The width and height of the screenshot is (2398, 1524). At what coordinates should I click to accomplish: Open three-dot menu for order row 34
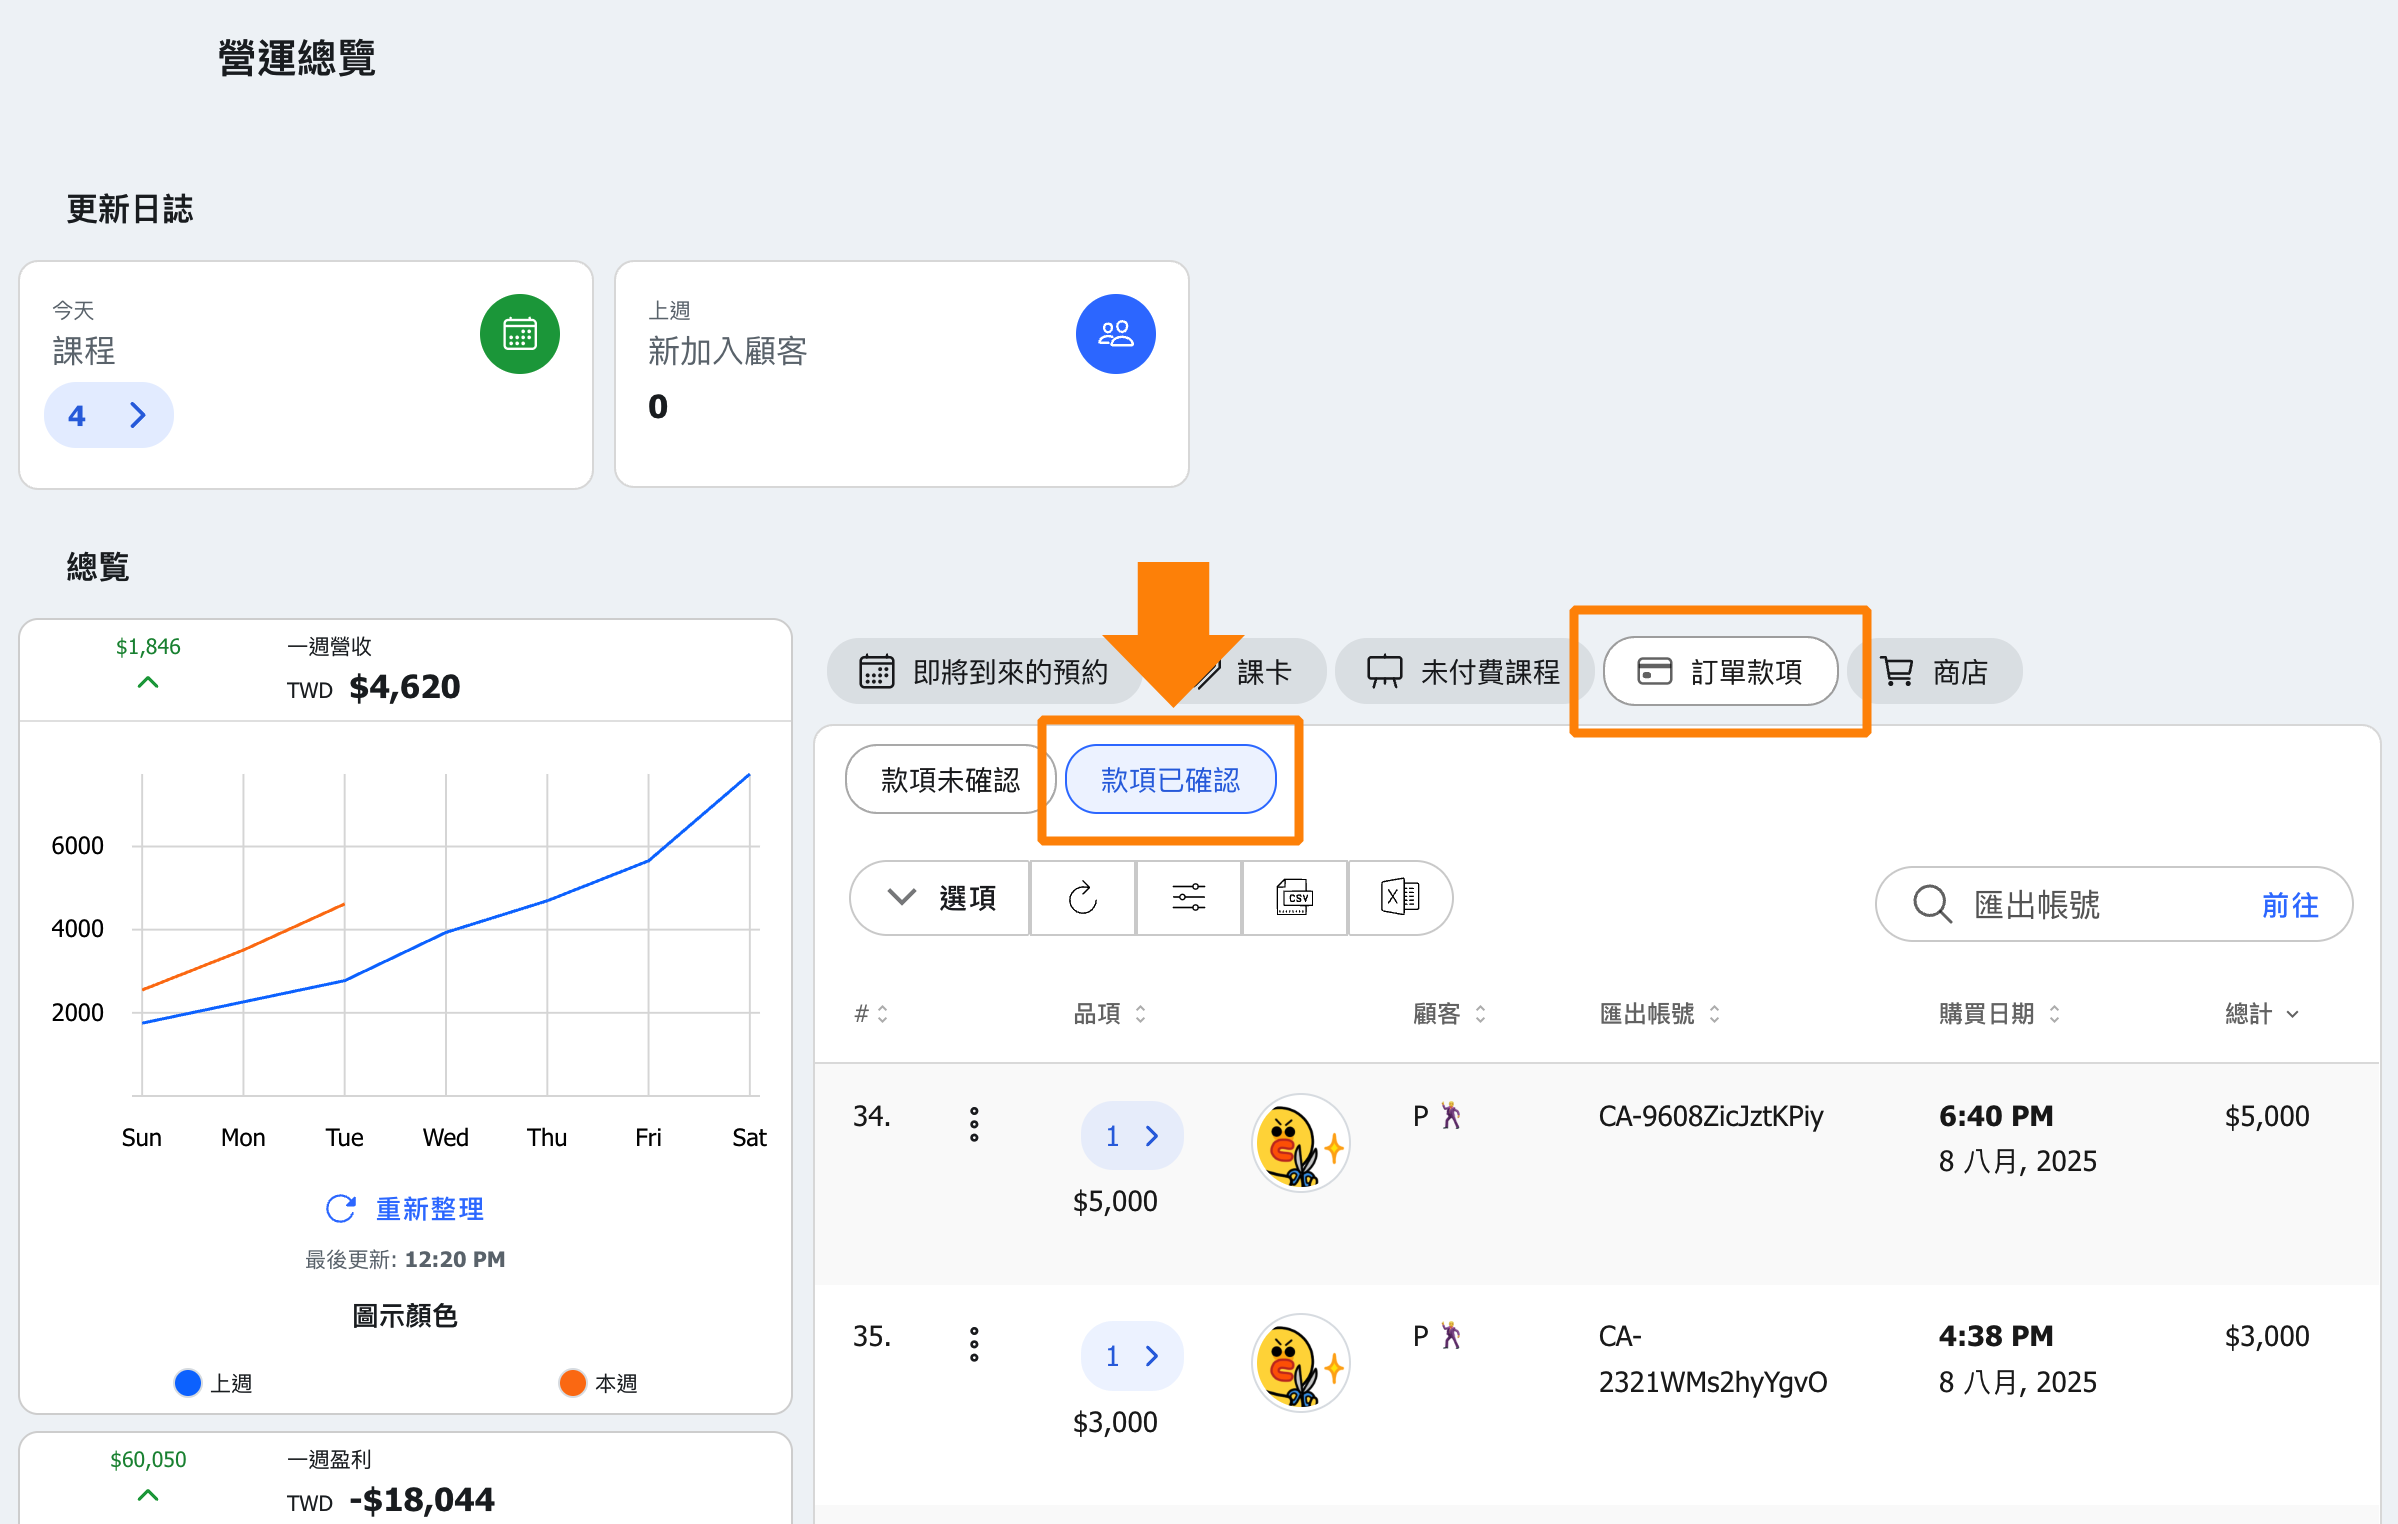coord(973,1125)
